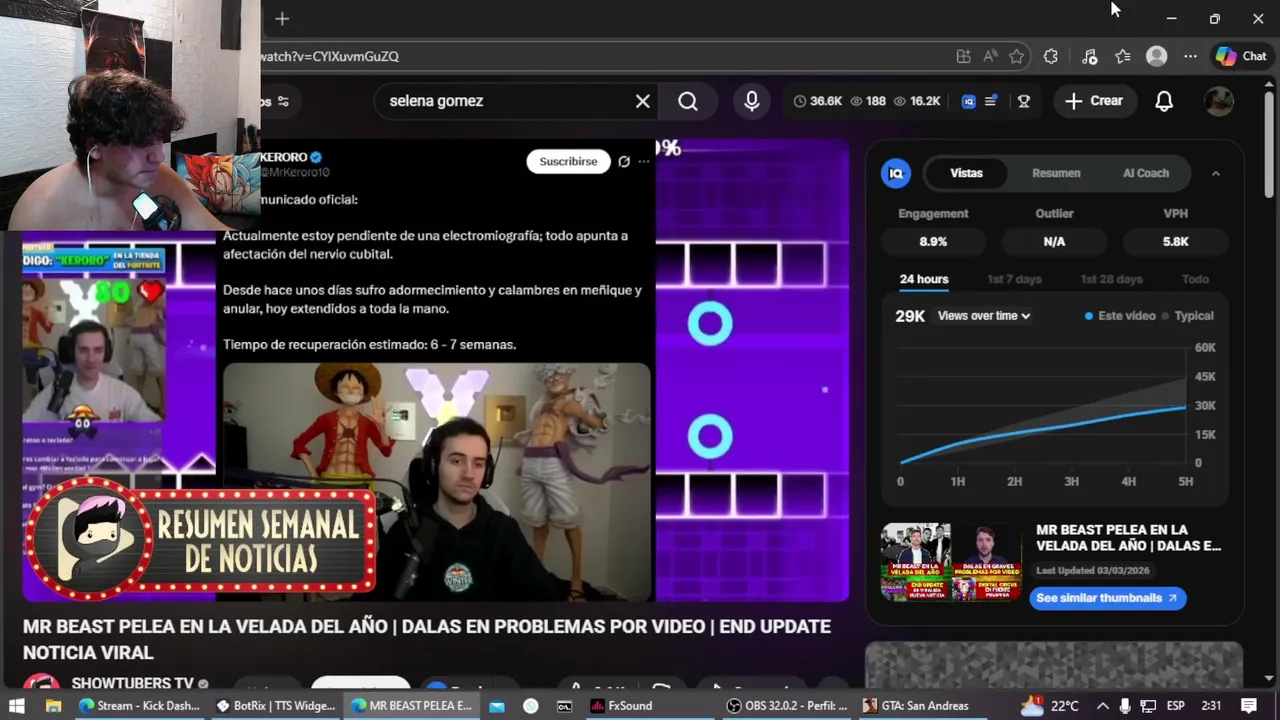This screenshot has height=720, width=1280.
Task: Click the Engagement 8.9% value
Action: pyautogui.click(x=933, y=241)
